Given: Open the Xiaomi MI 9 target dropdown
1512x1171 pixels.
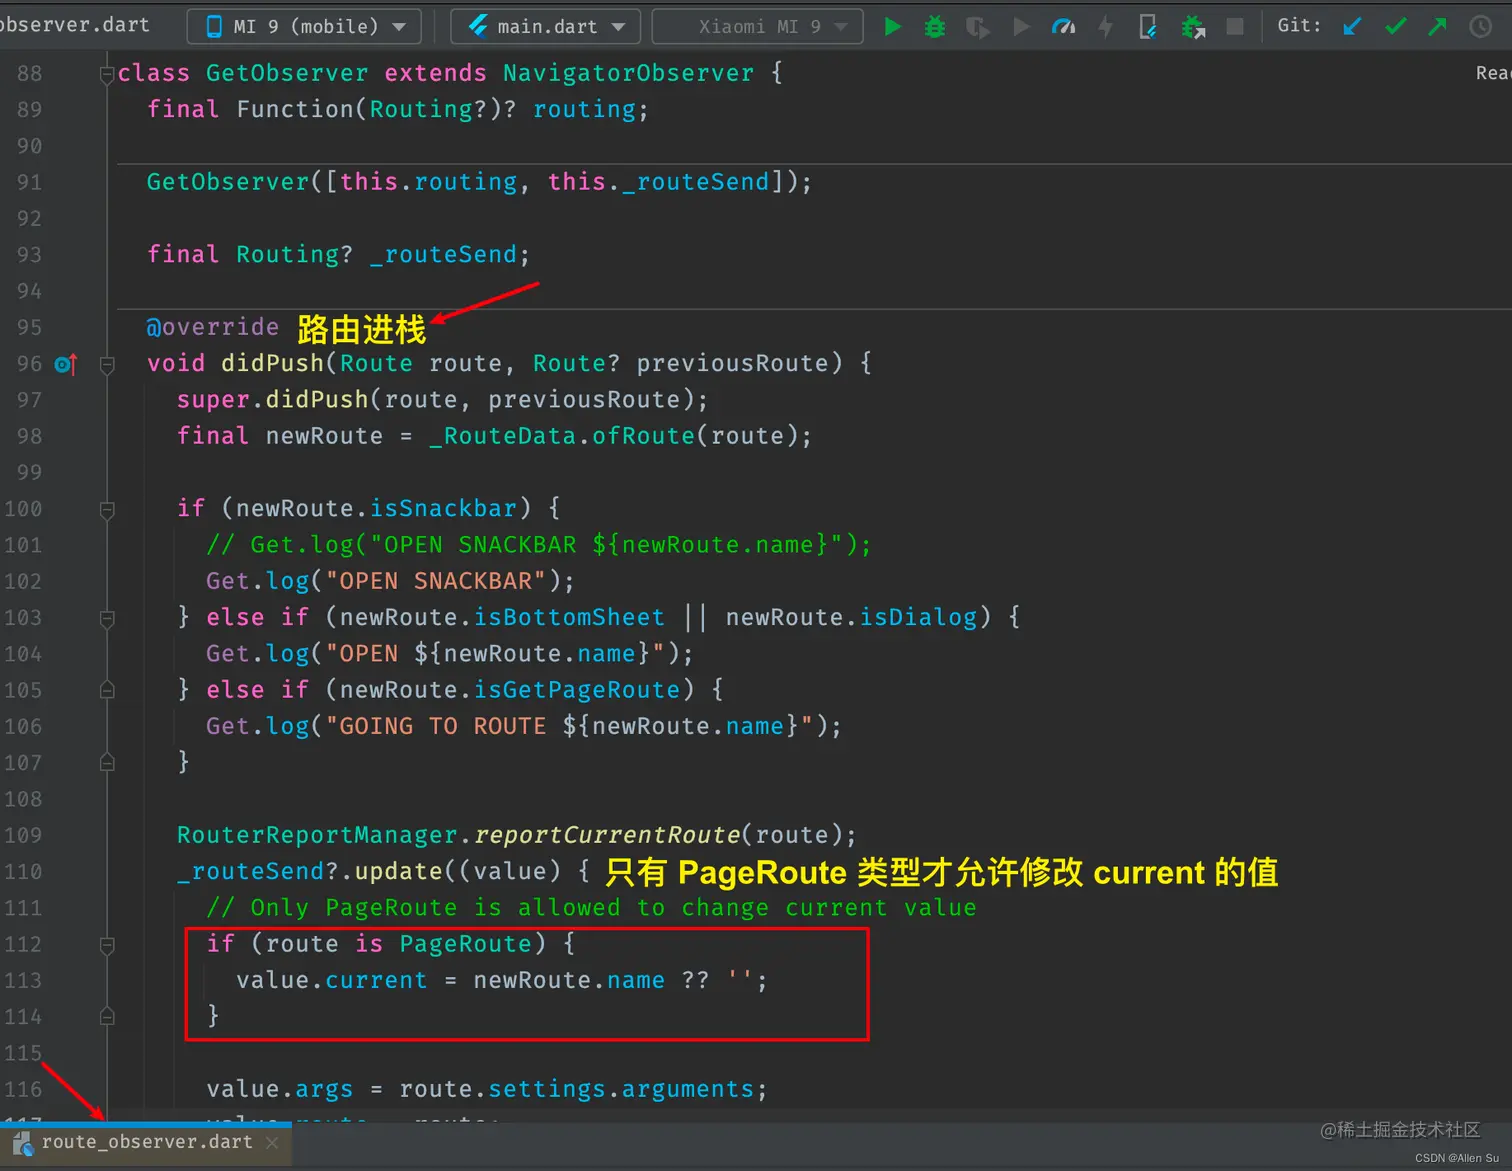Looking at the screenshot, I should 757,27.
